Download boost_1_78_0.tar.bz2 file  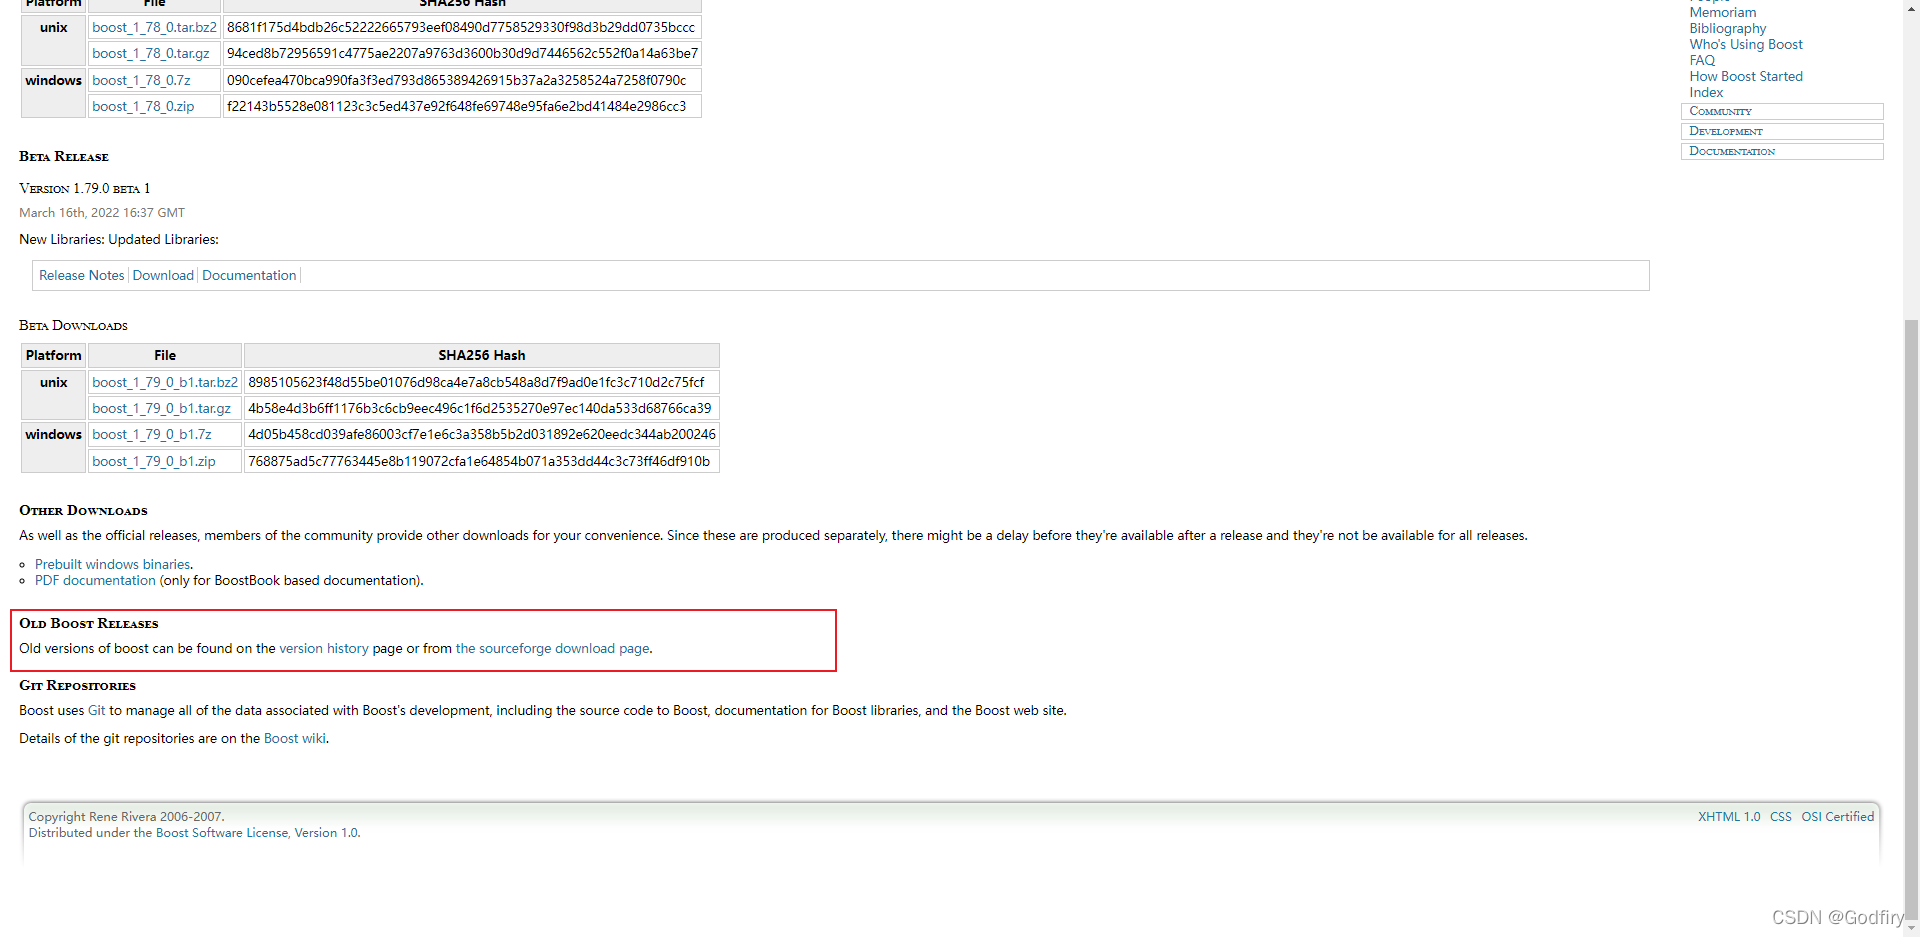(x=154, y=27)
